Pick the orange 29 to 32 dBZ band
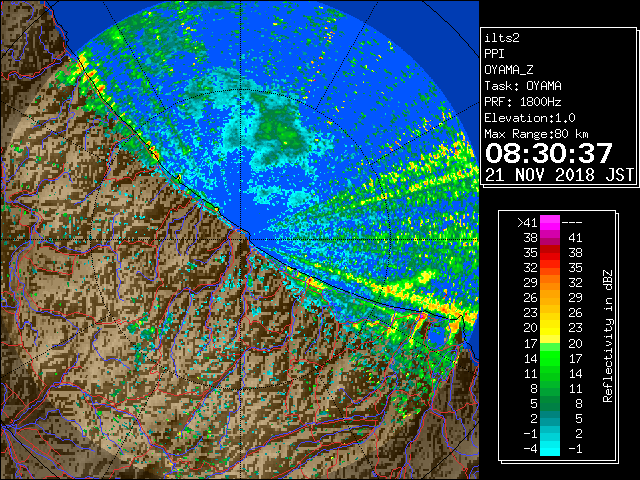 550,283
